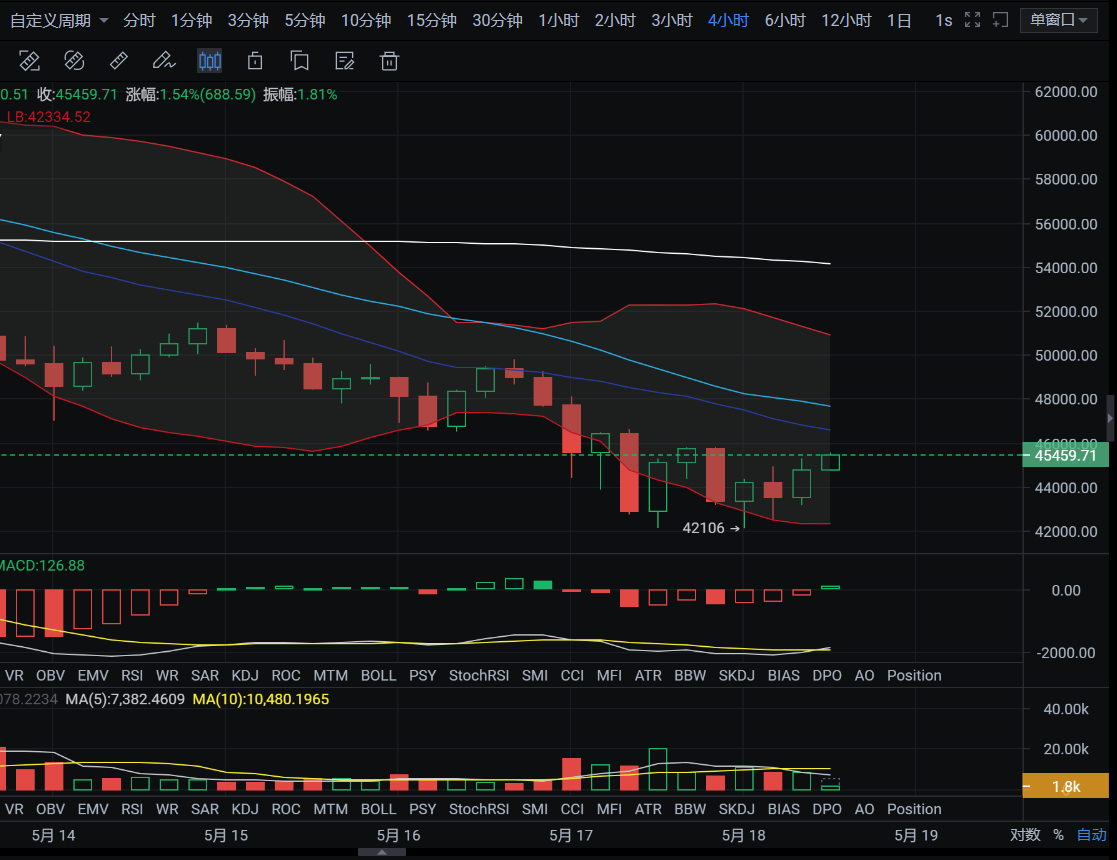Open the 自定义周期 dropdown
1117x860 pixels.
(58, 21)
